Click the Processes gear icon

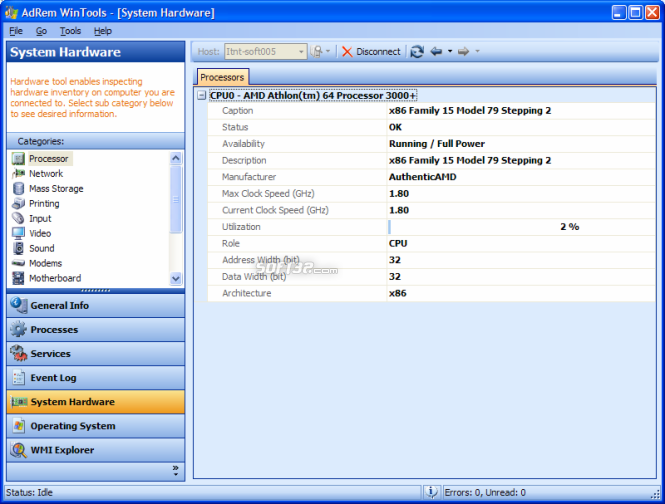(x=18, y=329)
